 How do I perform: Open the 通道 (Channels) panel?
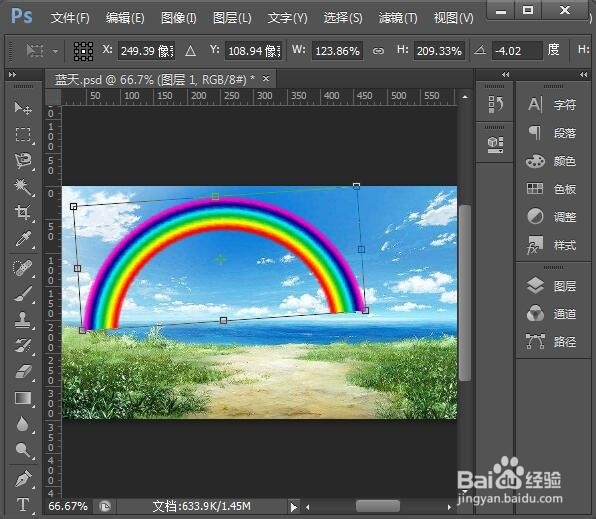pyautogui.click(x=553, y=314)
